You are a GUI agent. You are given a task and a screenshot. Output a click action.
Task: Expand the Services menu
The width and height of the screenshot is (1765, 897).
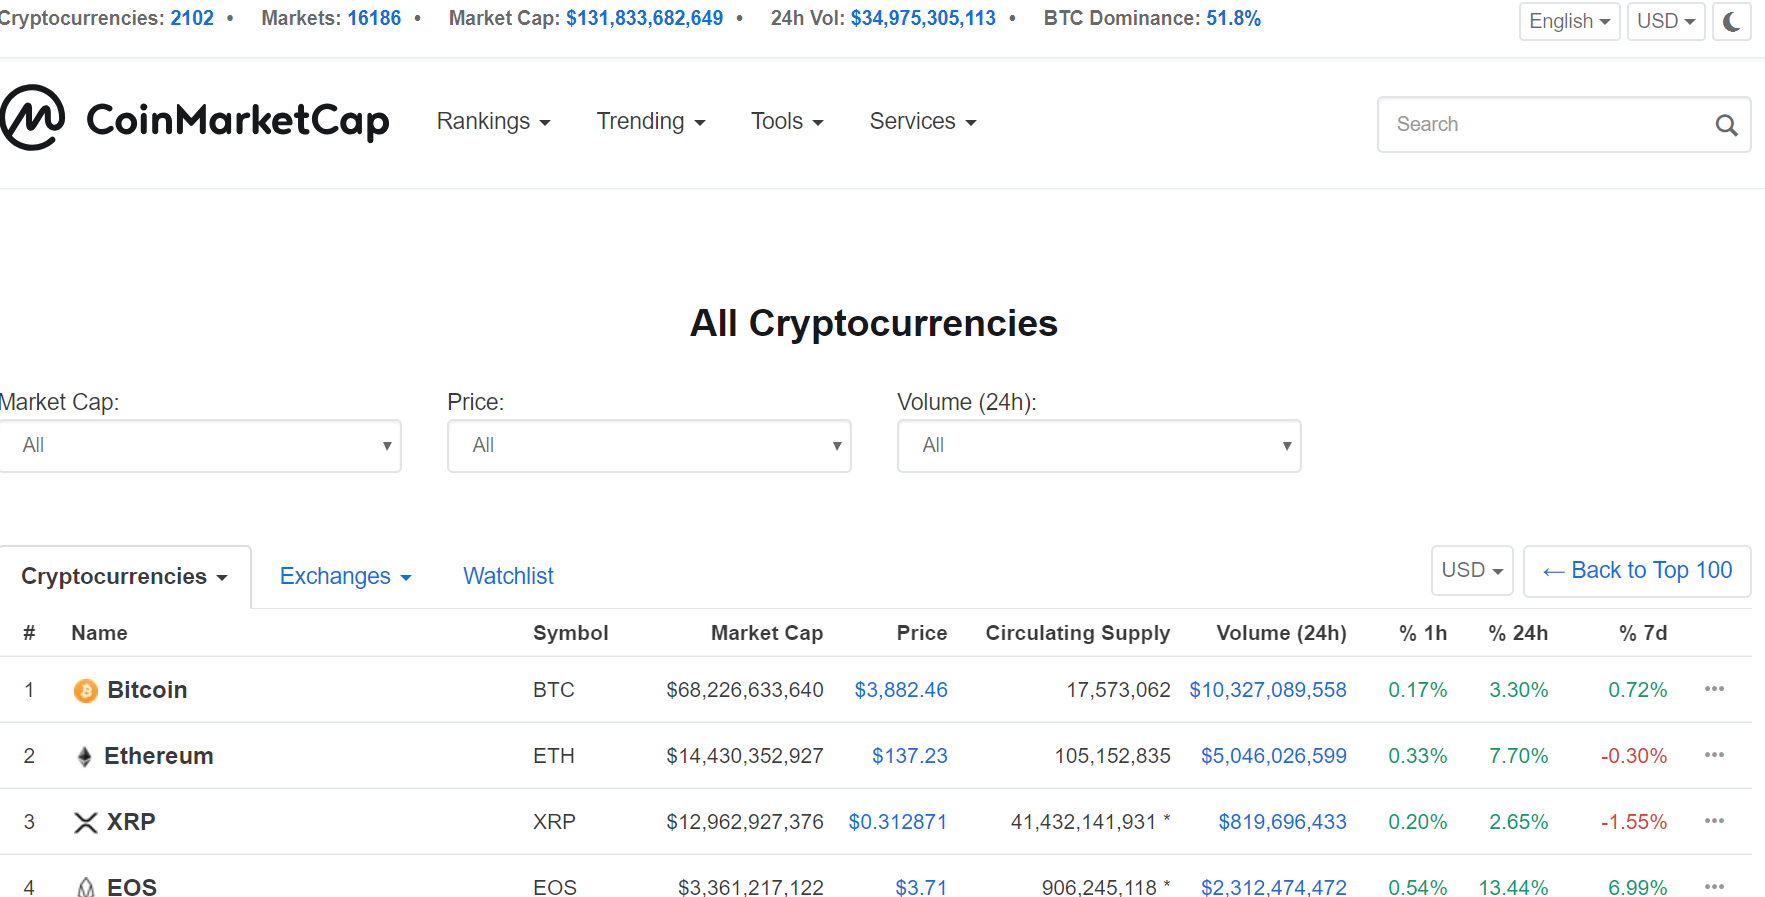[x=923, y=121]
